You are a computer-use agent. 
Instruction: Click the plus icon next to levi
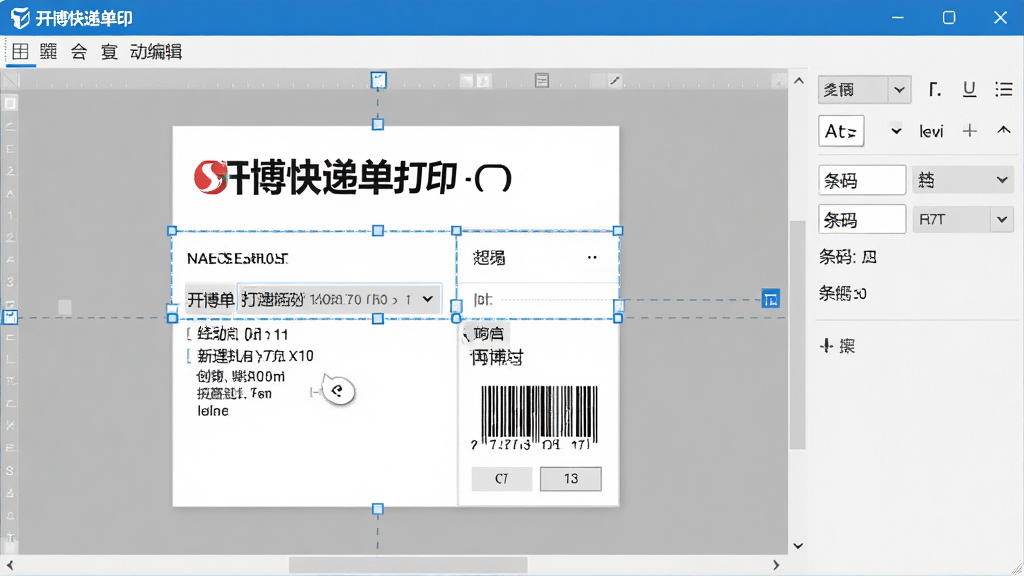coord(969,131)
